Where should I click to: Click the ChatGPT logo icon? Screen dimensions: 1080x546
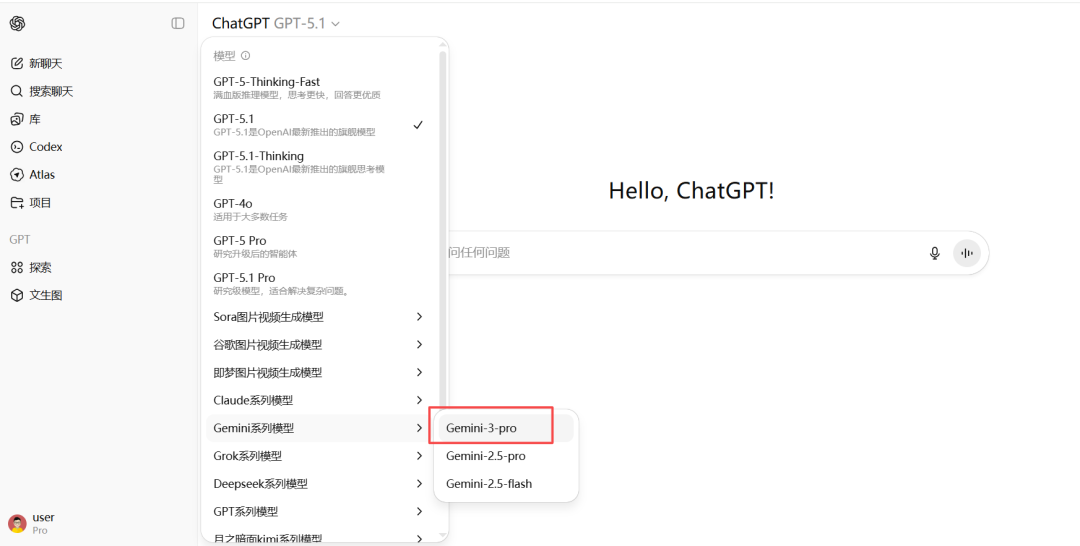click(x=17, y=23)
